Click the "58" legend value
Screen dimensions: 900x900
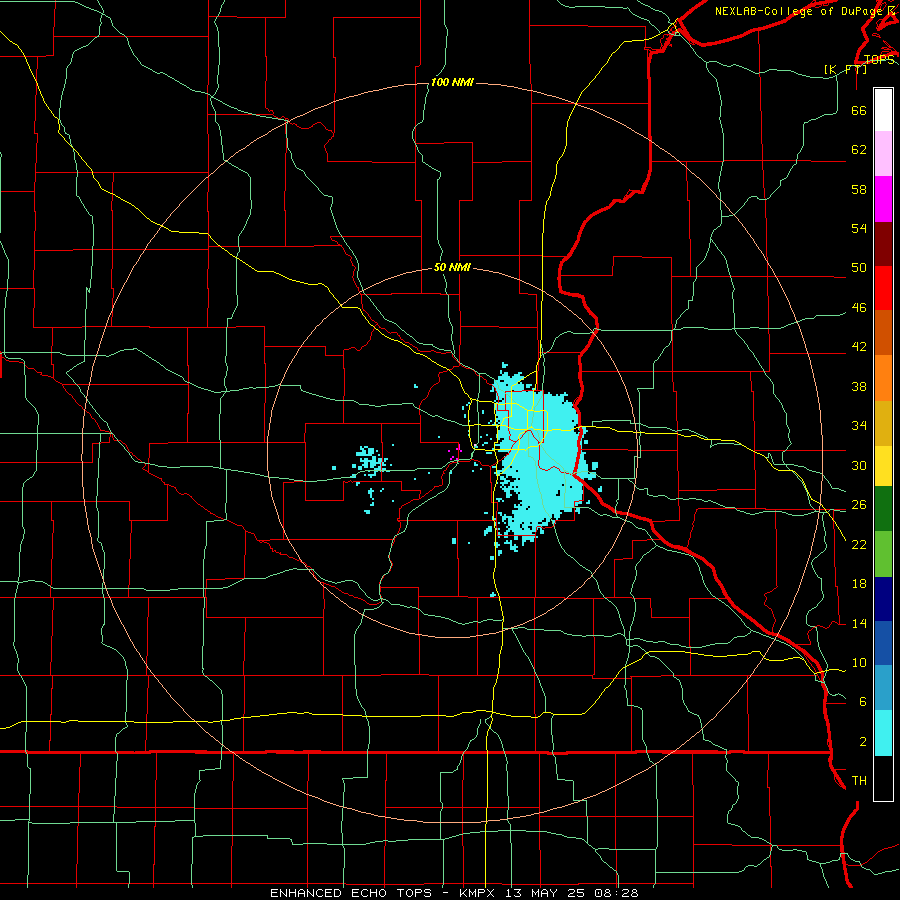tap(859, 189)
